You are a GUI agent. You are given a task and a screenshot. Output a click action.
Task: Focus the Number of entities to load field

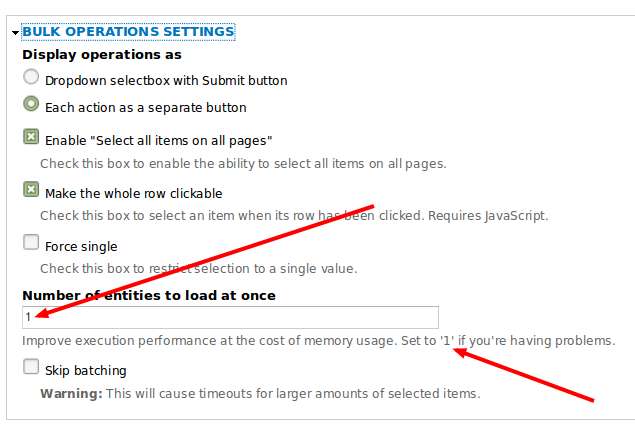pyautogui.click(x=230, y=317)
